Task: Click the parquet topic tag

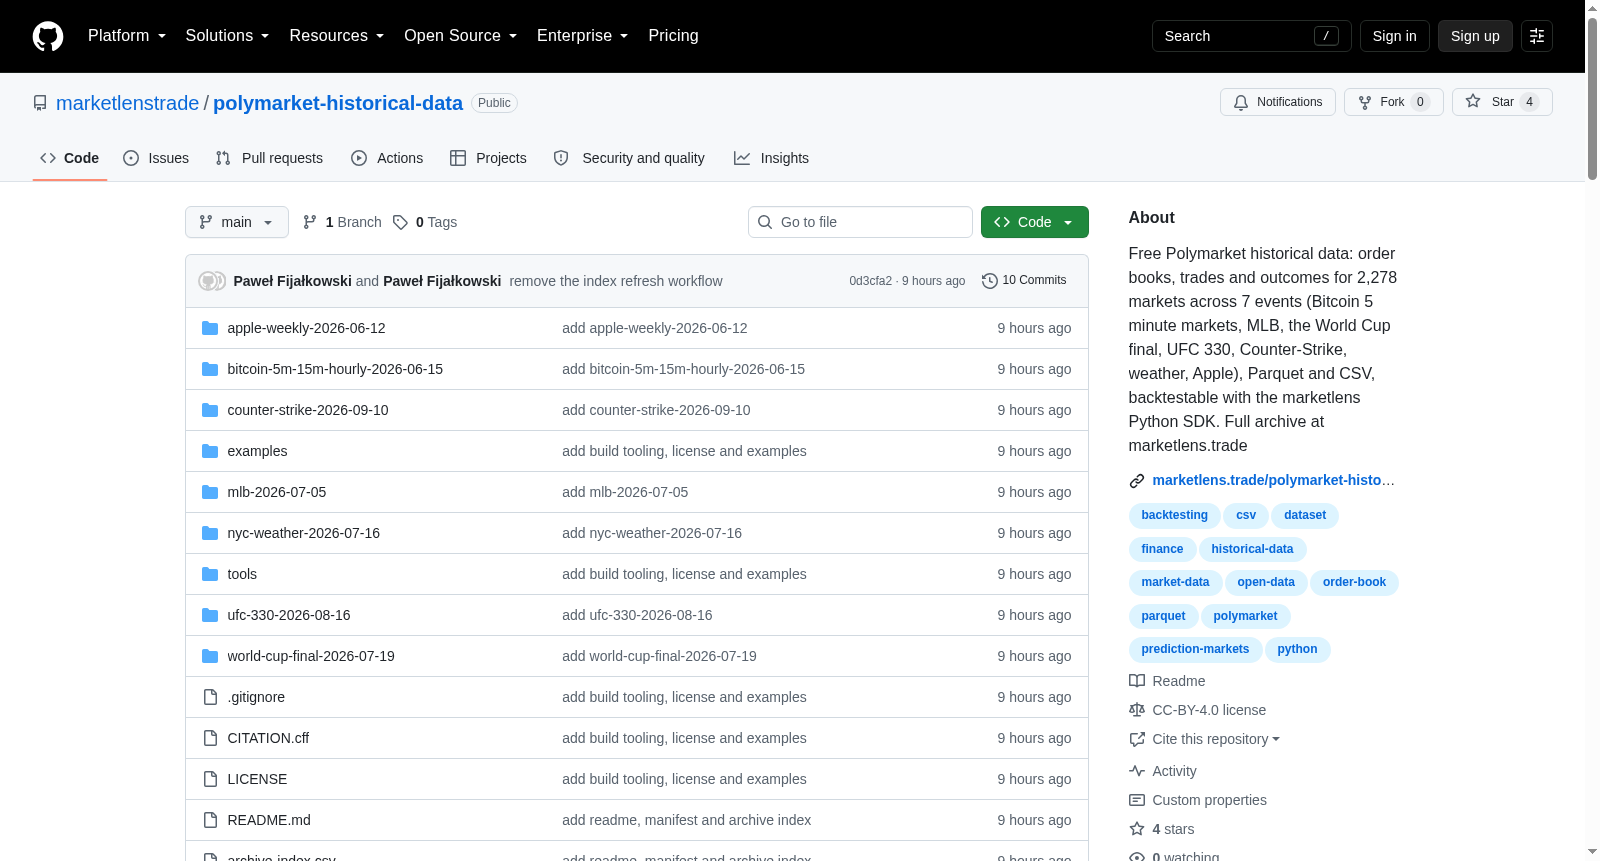Action: coord(1163,616)
